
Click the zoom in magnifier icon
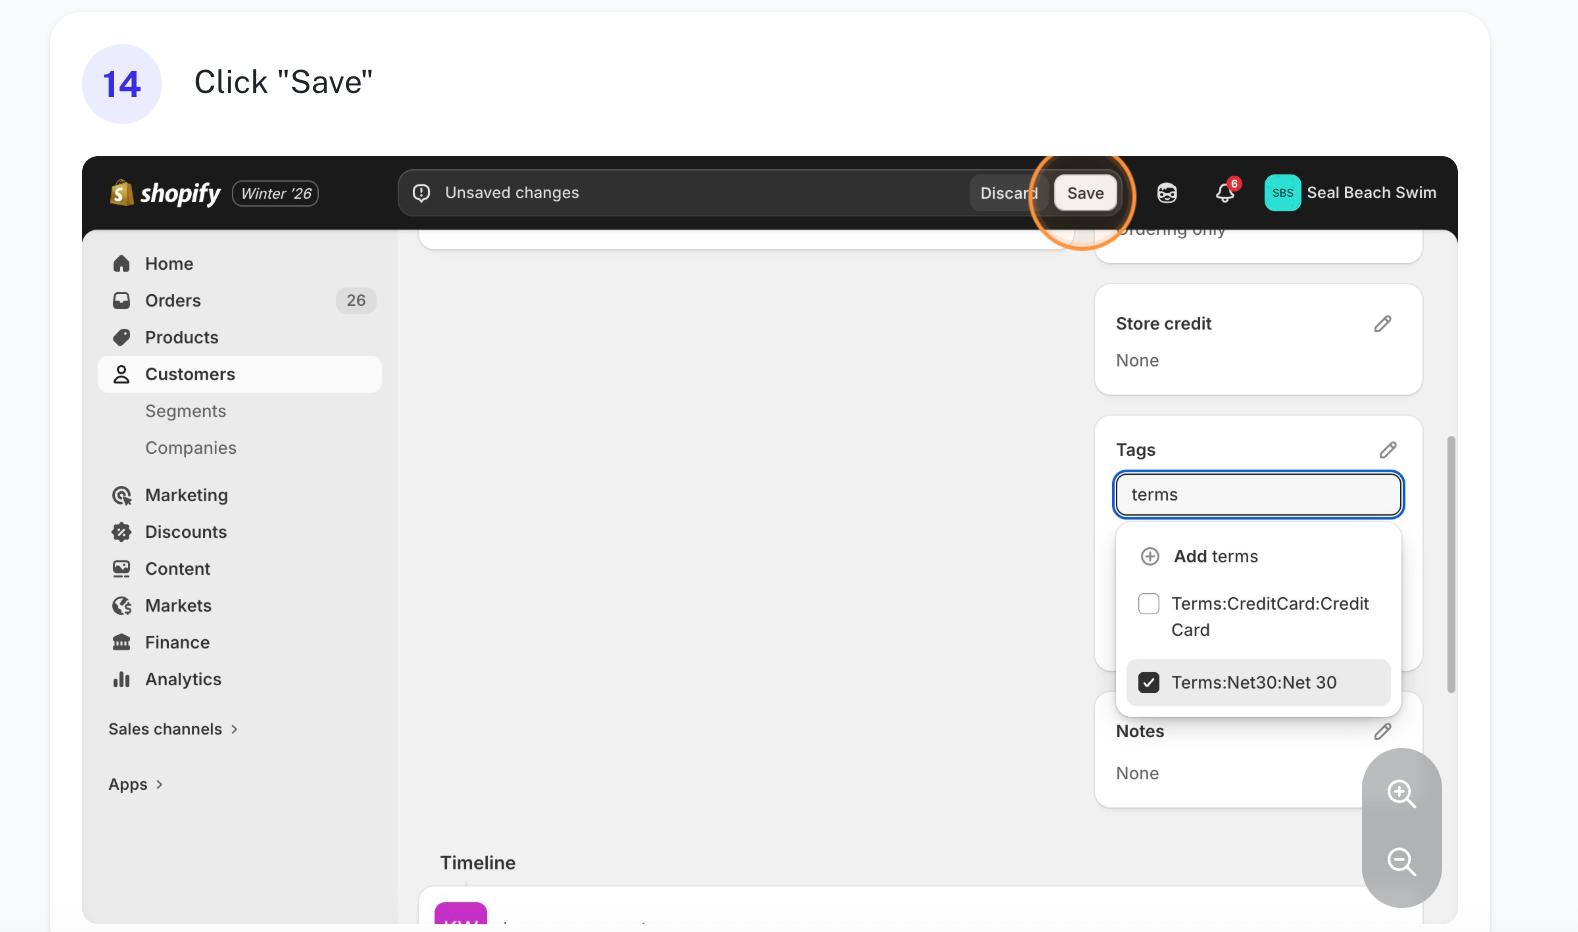(x=1401, y=794)
